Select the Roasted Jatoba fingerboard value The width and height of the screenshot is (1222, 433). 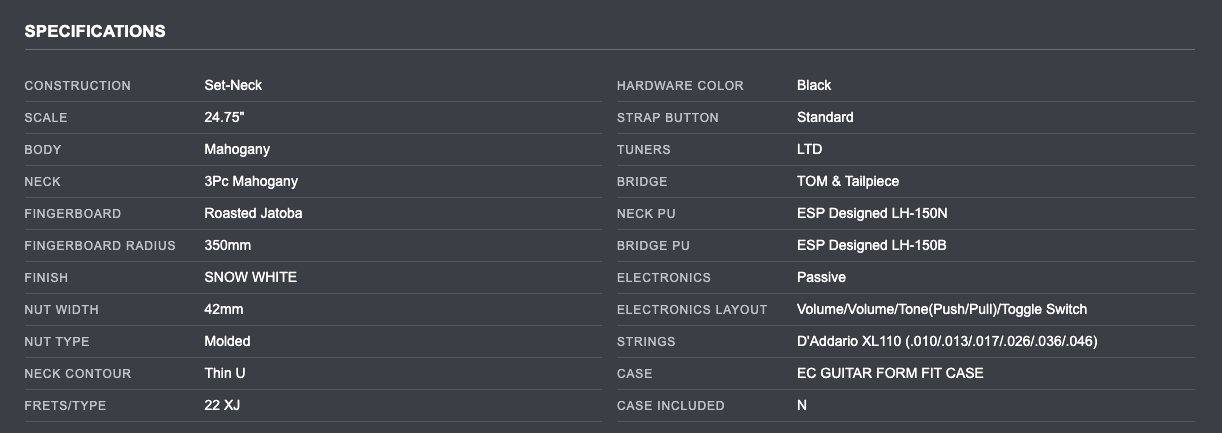[253, 214]
